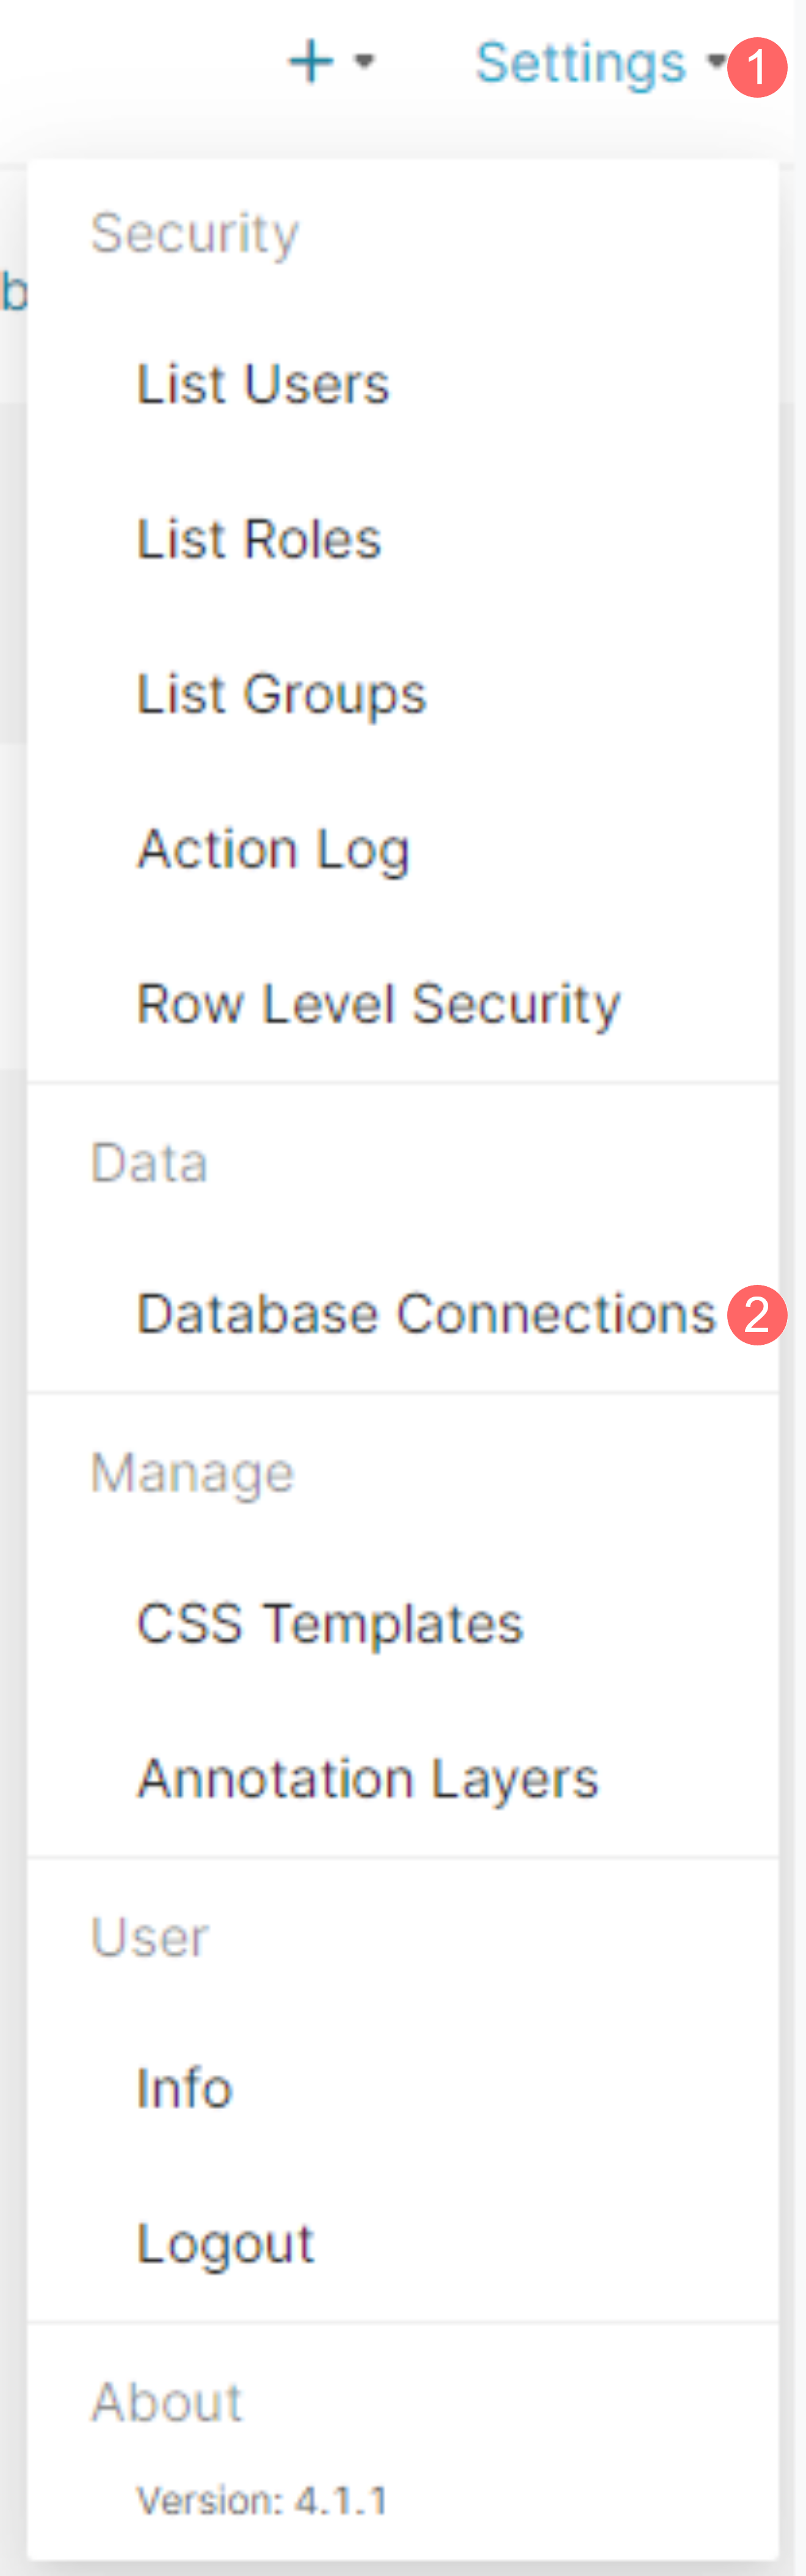Image resolution: width=806 pixels, height=2576 pixels.
Task: Open CSS Templates under Manage
Action: (330, 1623)
